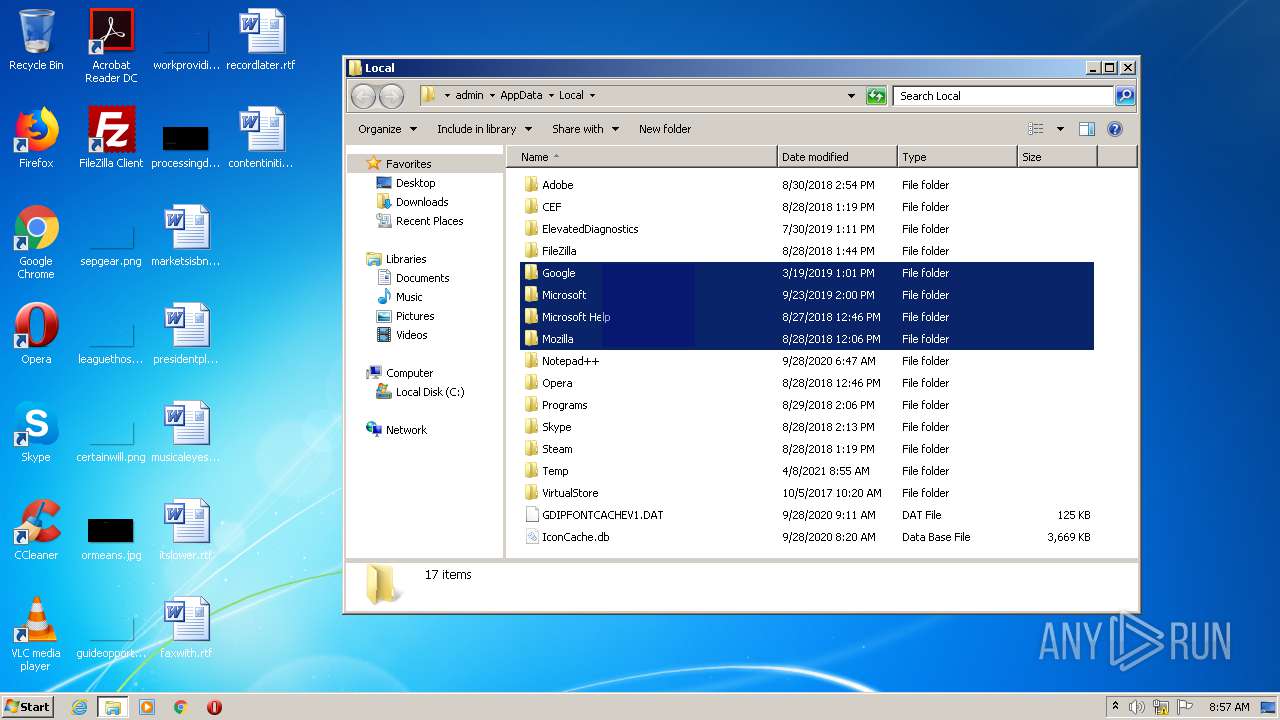Select the VirtualStore folder
Viewport: 1280px width, 720px height.
pyautogui.click(x=807, y=493)
